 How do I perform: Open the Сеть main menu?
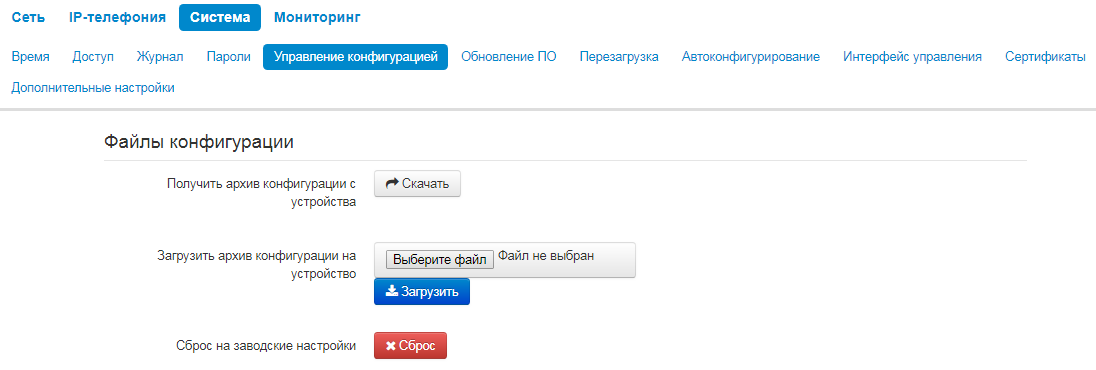coord(29,17)
